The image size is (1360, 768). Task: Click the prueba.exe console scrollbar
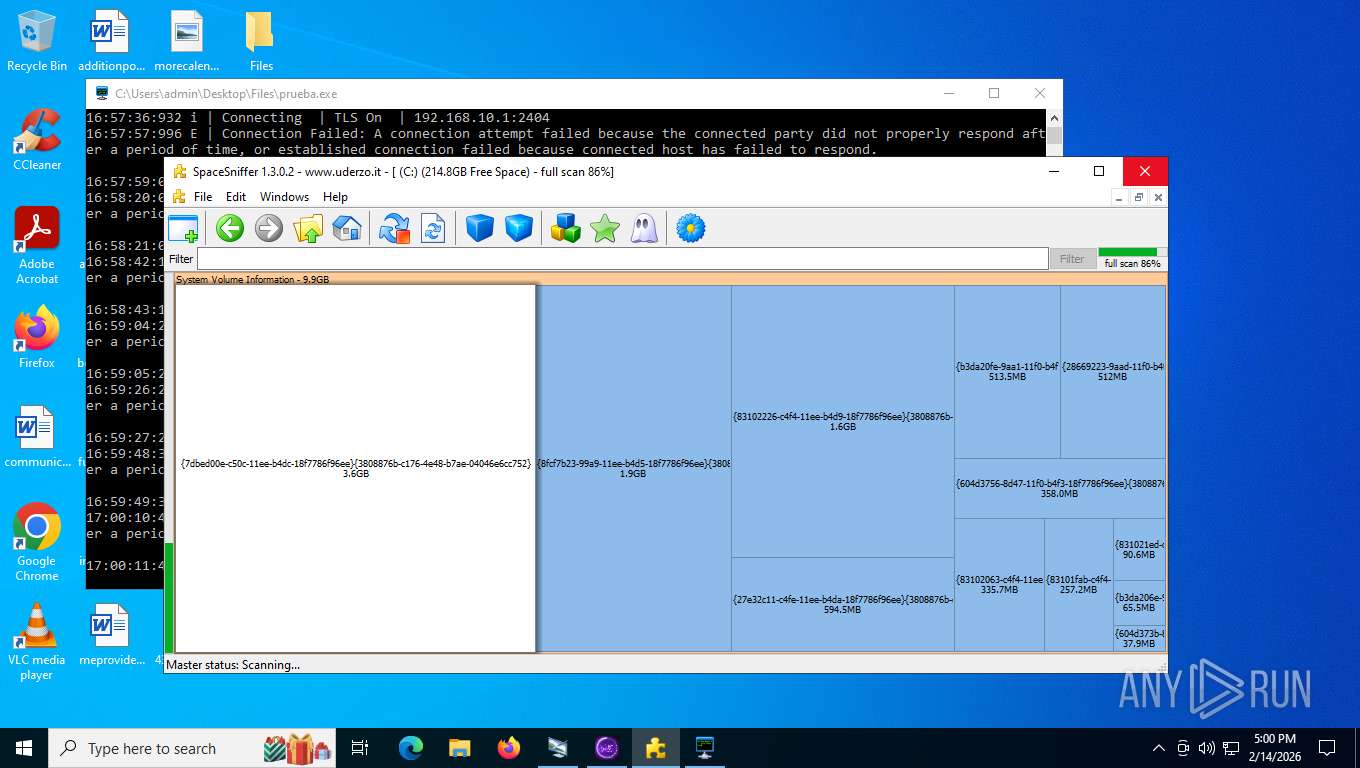1054,133
